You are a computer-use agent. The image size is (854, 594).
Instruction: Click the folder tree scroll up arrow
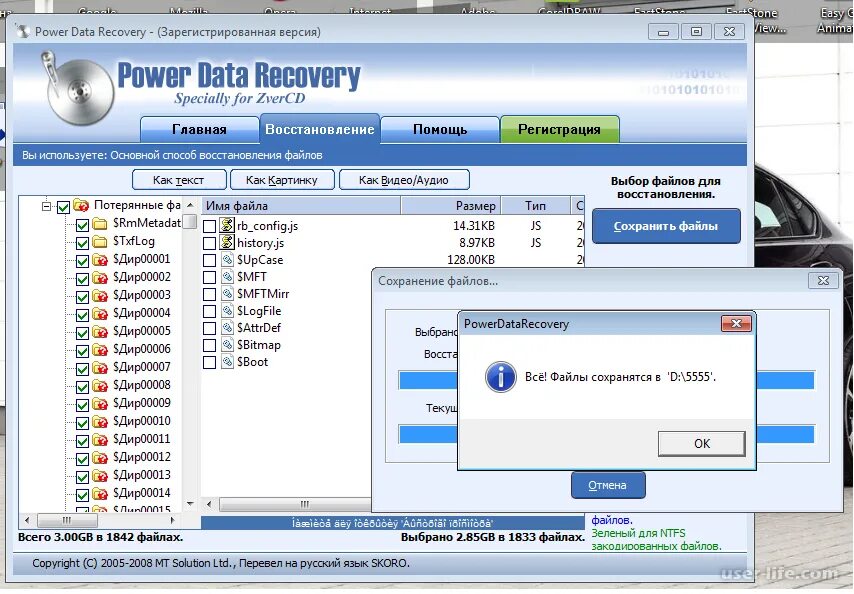[x=190, y=205]
